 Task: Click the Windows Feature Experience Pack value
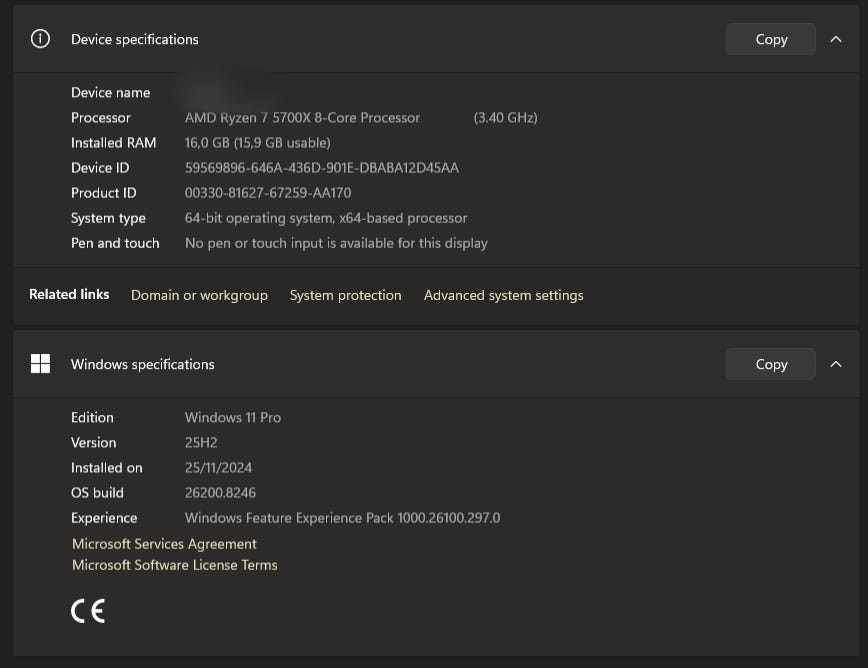342,517
